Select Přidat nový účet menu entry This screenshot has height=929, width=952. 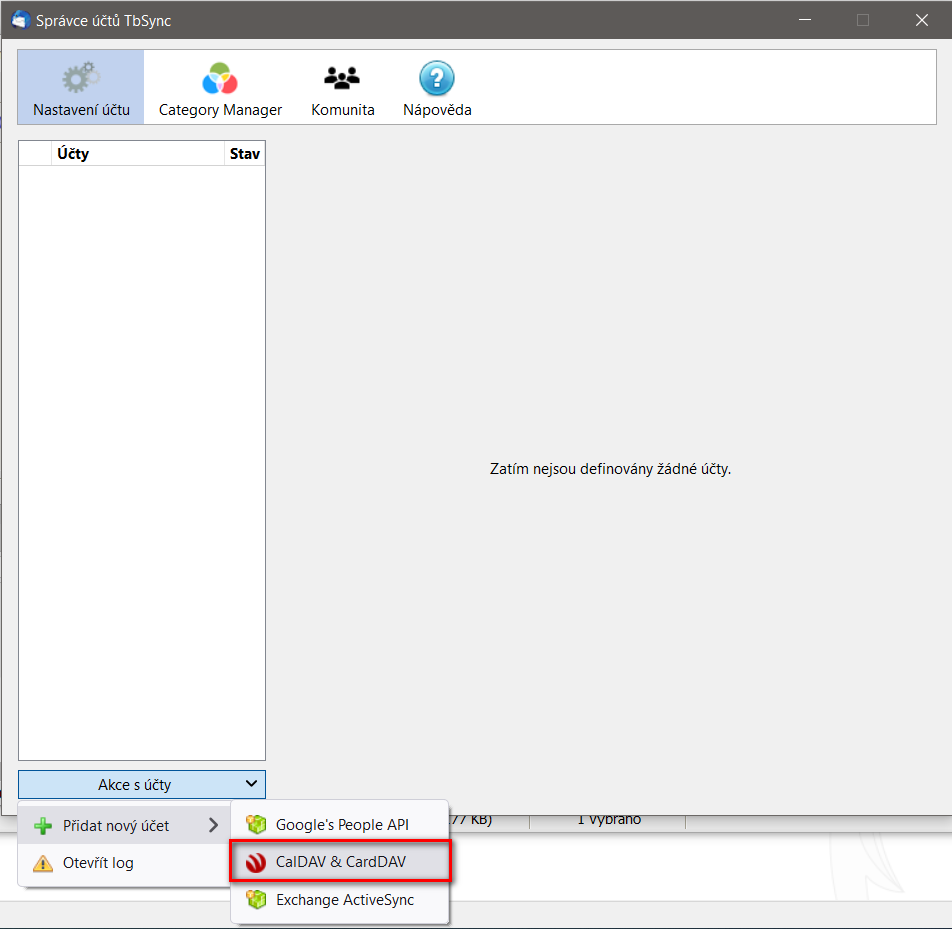tap(124, 825)
